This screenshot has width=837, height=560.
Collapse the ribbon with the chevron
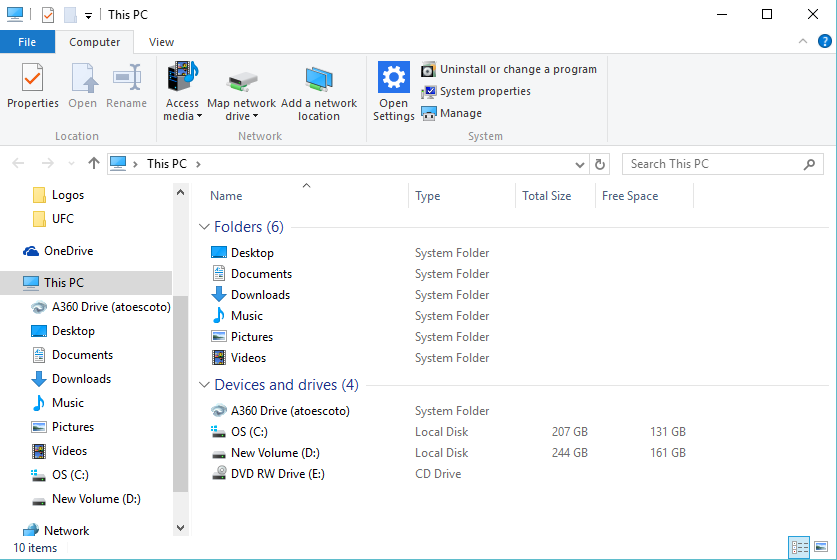[x=802, y=41]
